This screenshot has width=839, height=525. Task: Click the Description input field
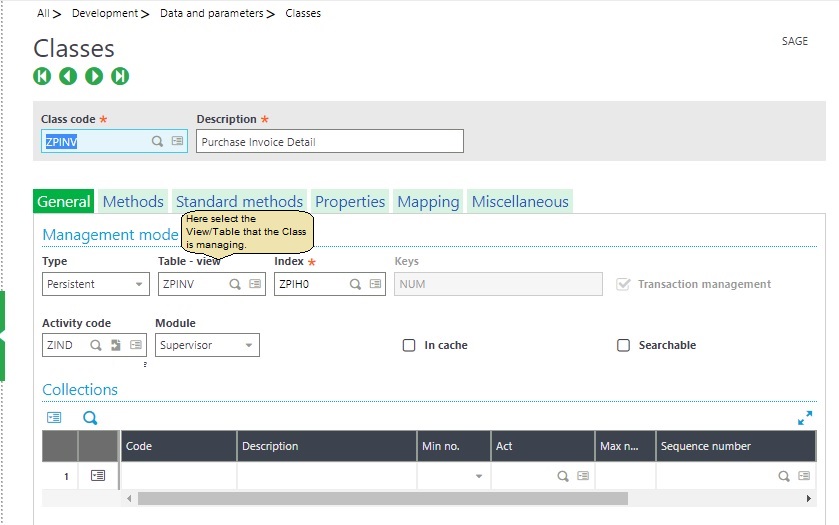(x=329, y=142)
